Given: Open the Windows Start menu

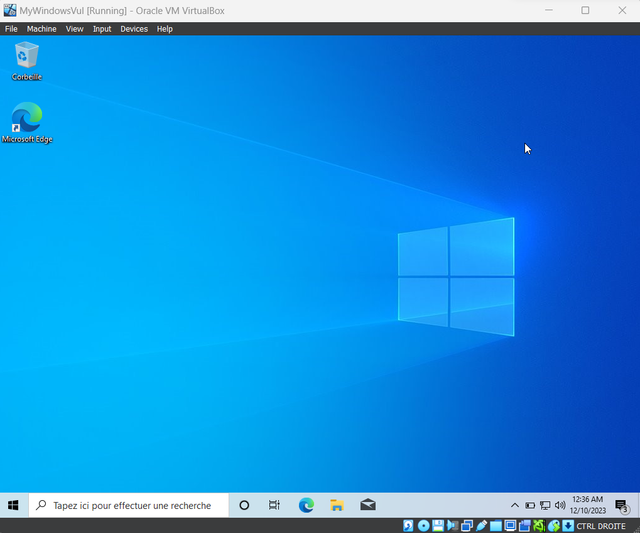Looking at the screenshot, I should pyautogui.click(x=13, y=505).
